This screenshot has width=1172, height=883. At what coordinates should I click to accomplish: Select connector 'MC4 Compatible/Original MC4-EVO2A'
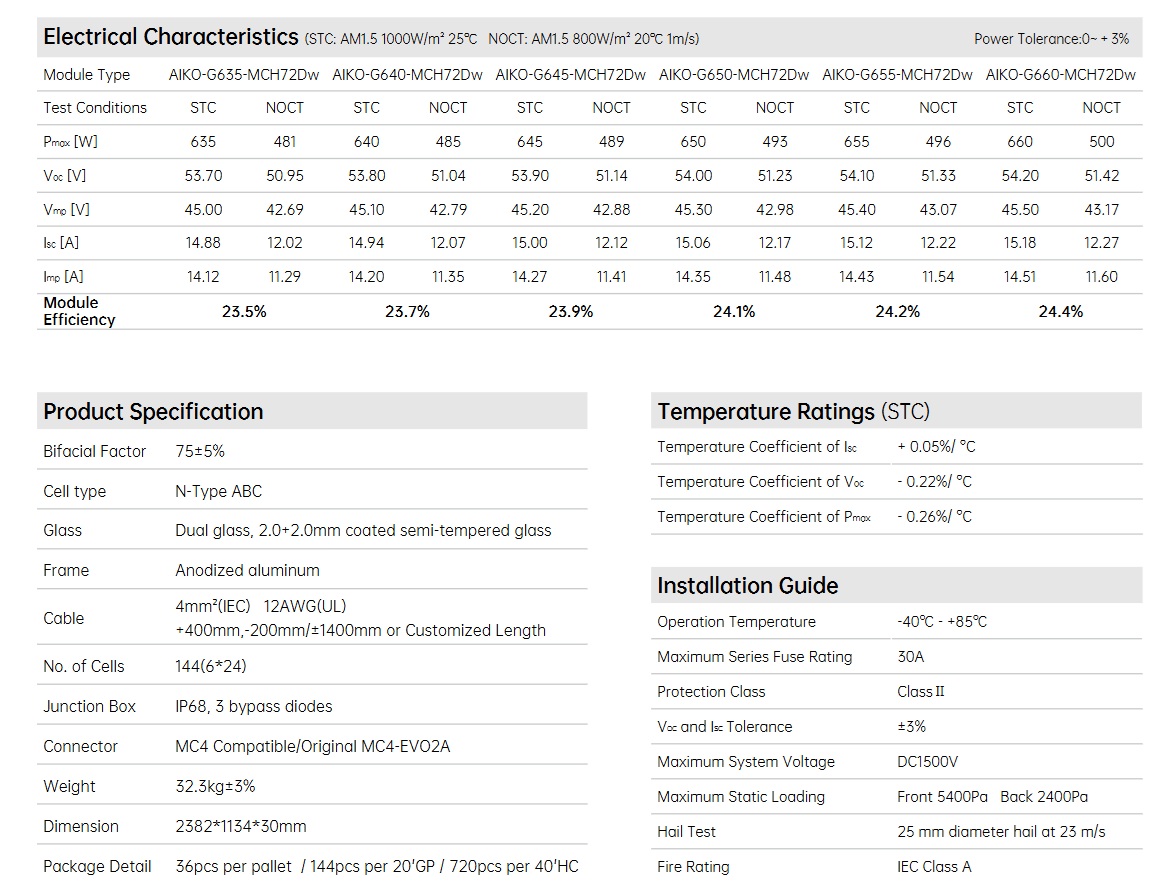pyautogui.click(x=312, y=746)
